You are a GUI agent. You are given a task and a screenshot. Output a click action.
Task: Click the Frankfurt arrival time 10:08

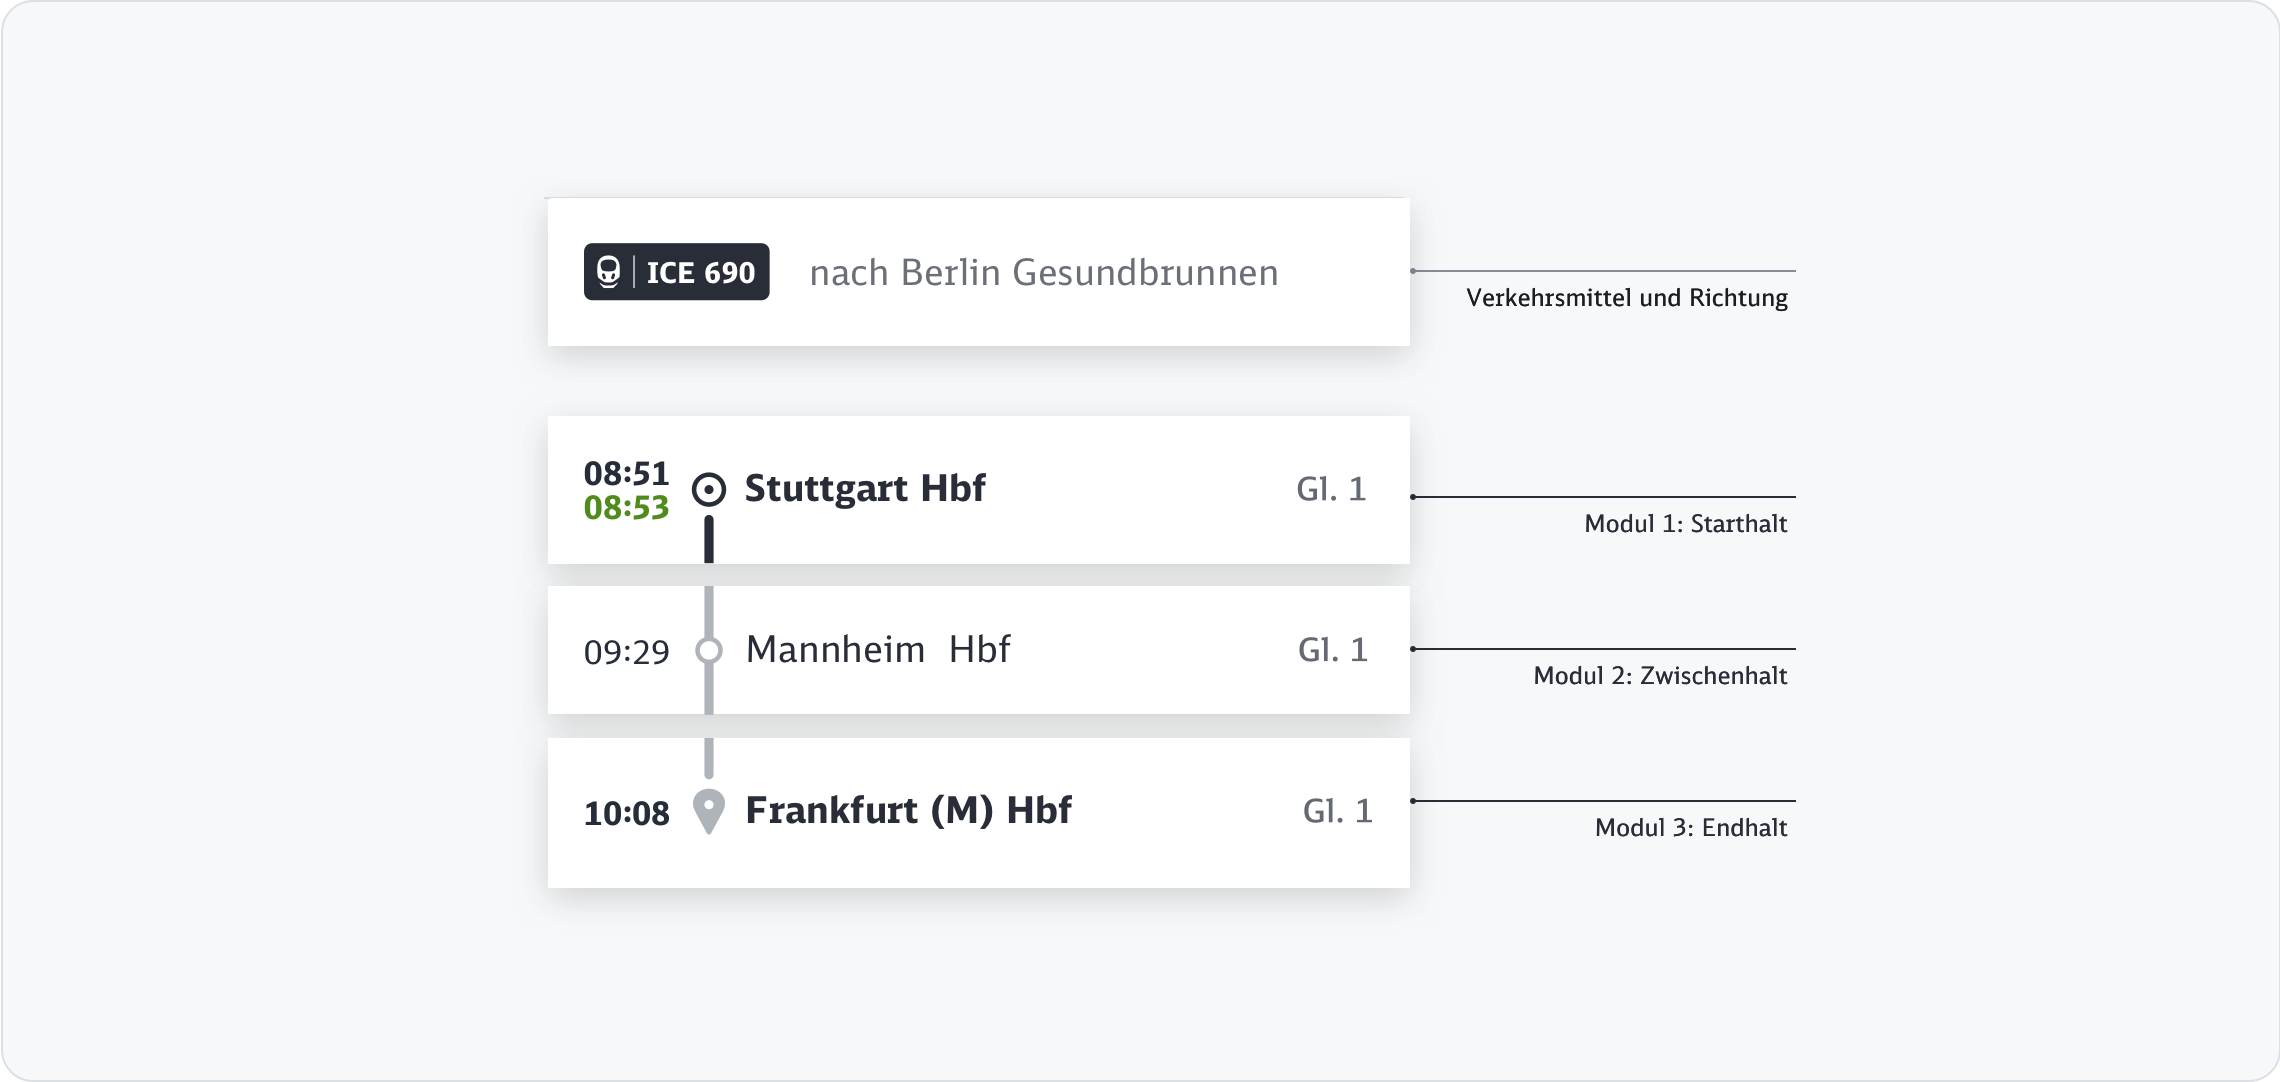tap(626, 813)
